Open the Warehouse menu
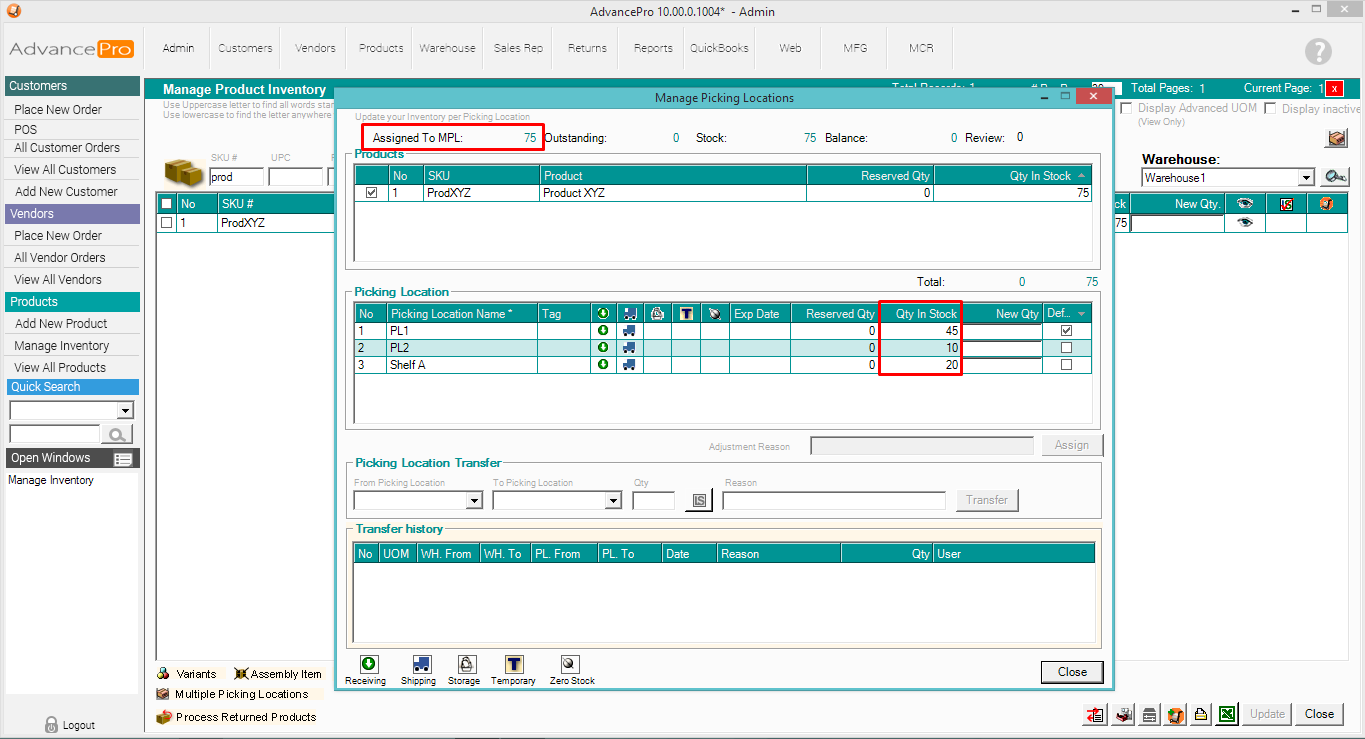 pos(447,48)
